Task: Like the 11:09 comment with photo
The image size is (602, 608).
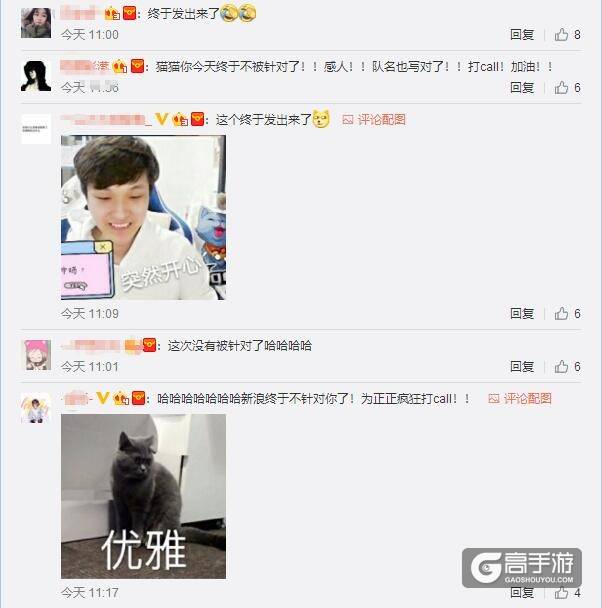Action: click(561, 313)
